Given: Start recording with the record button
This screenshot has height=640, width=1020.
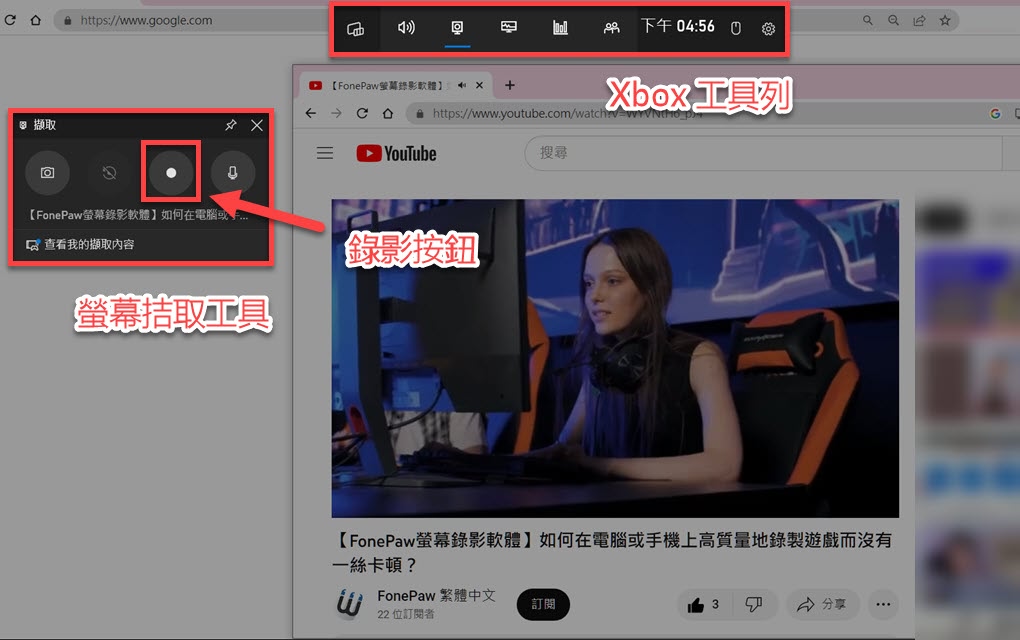Looking at the screenshot, I should point(171,173).
